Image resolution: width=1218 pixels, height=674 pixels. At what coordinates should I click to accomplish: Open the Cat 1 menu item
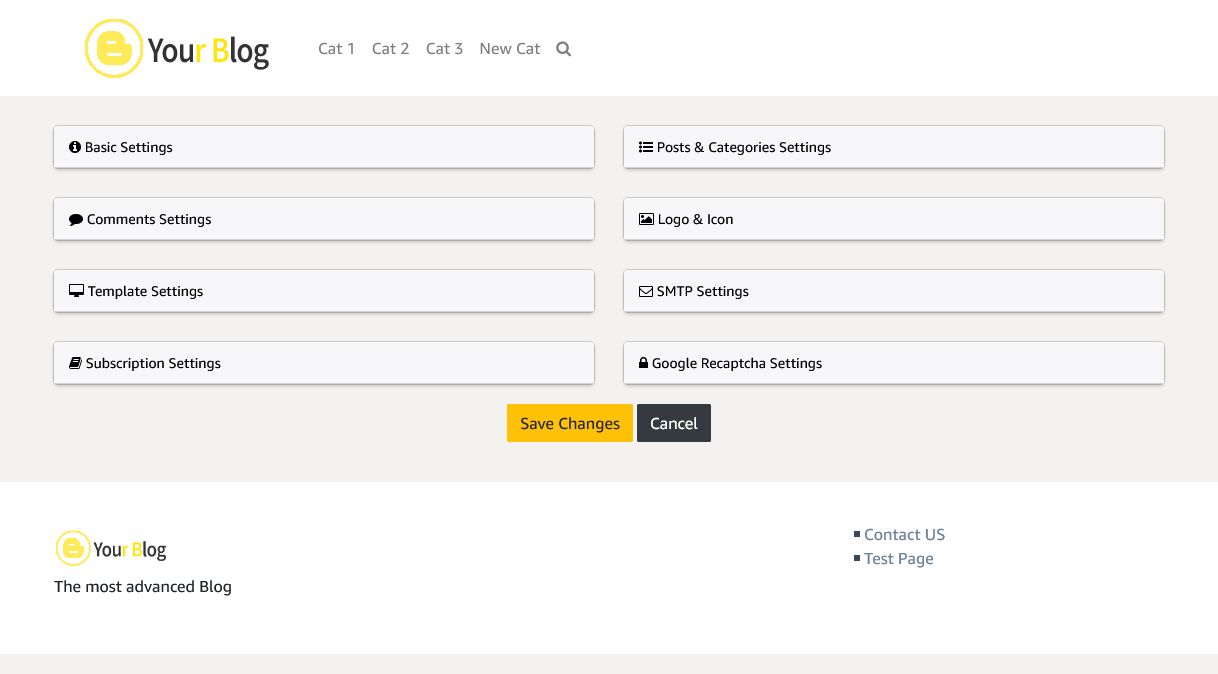pos(336,49)
